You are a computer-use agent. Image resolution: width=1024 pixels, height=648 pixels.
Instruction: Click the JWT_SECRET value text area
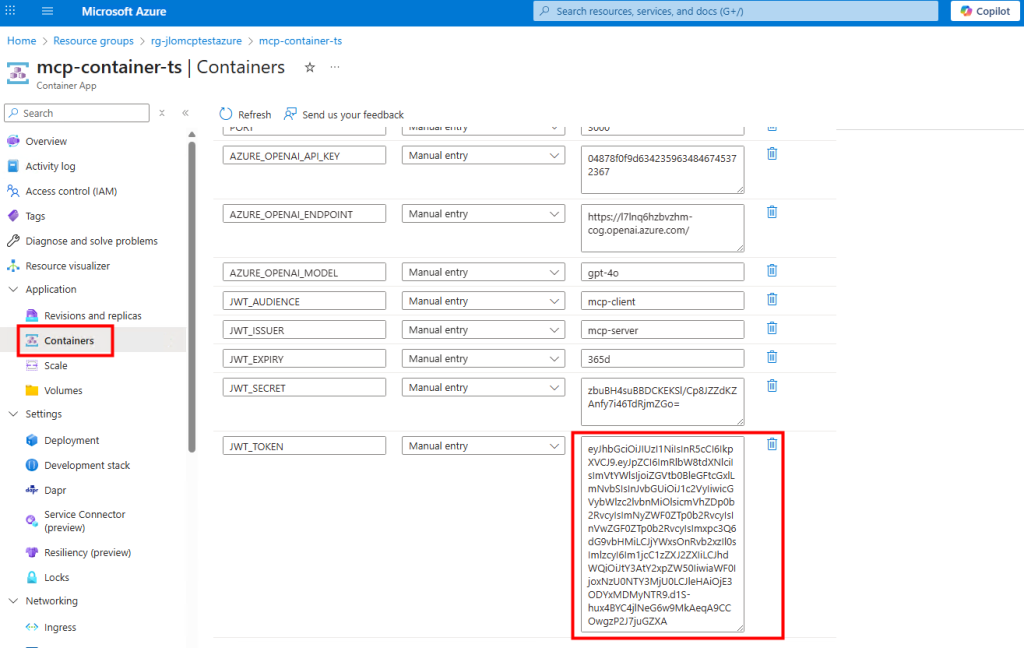point(662,401)
